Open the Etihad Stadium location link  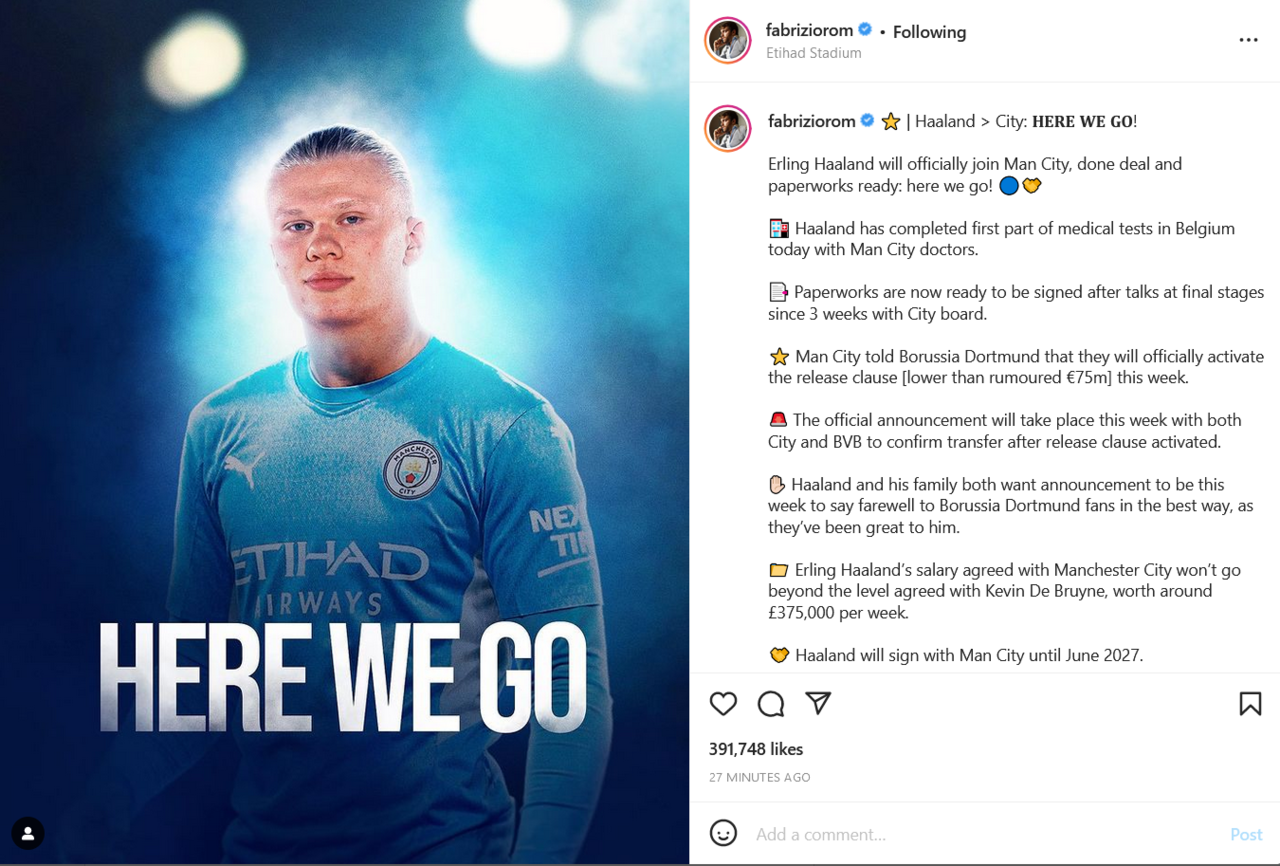813,53
